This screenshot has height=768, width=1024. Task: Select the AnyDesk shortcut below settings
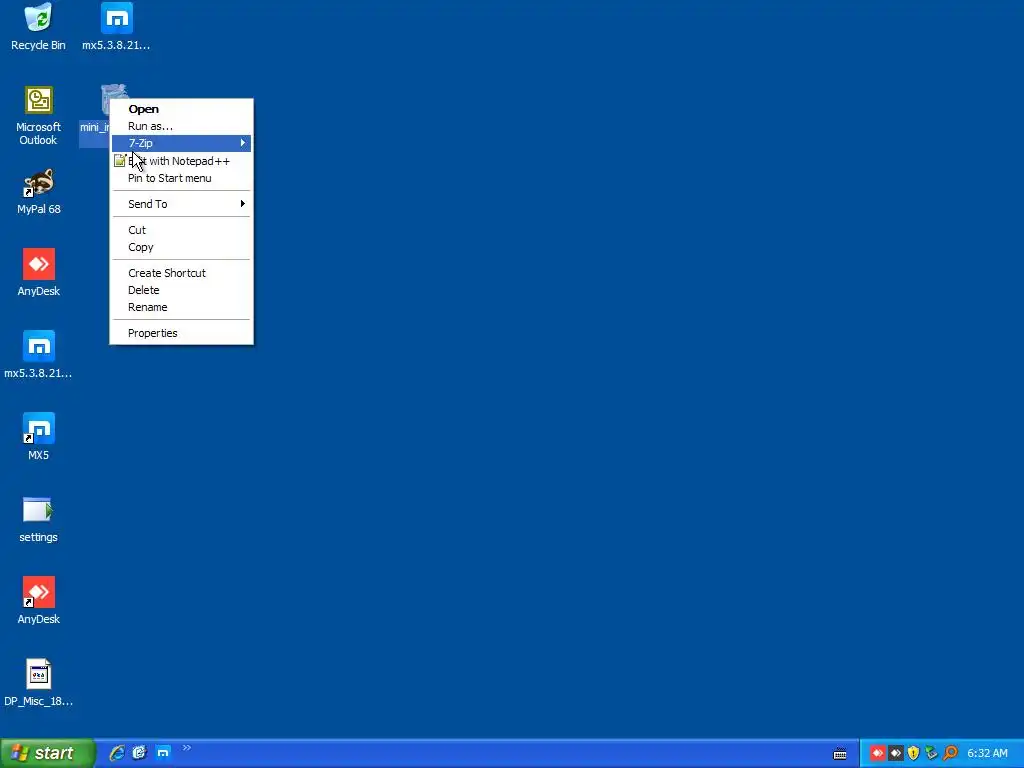coord(39,600)
